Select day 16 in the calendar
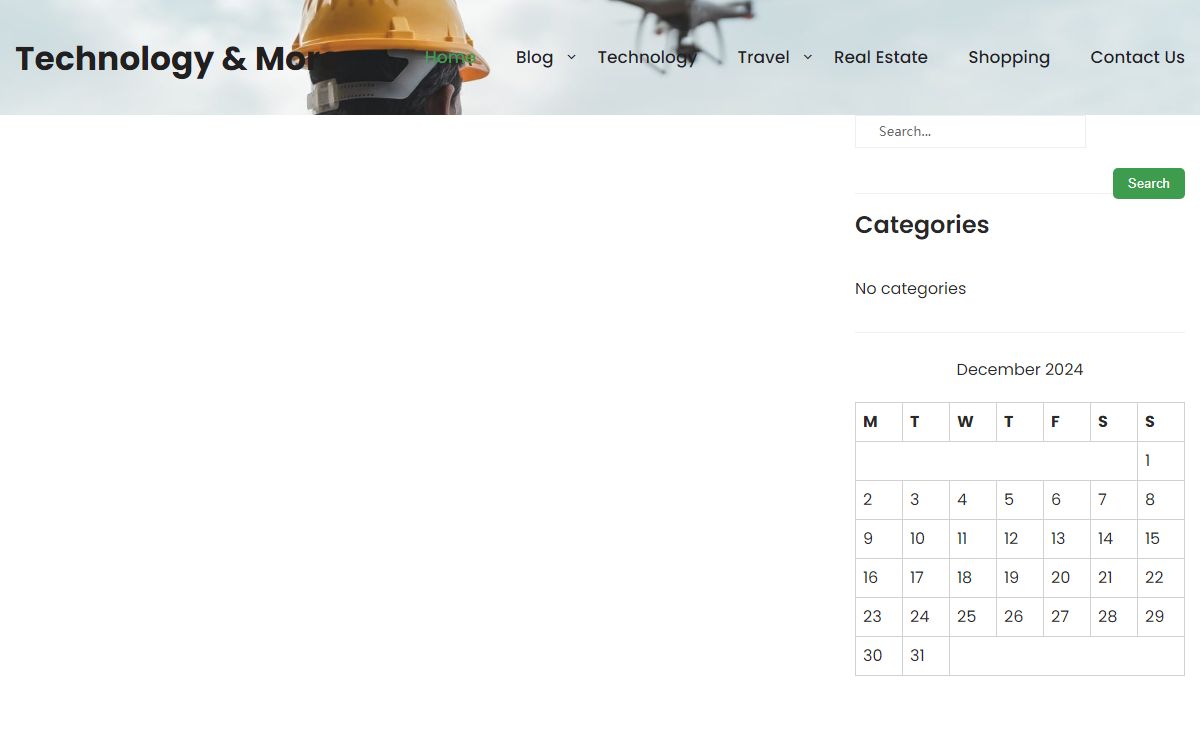The width and height of the screenshot is (1200, 740). click(879, 578)
